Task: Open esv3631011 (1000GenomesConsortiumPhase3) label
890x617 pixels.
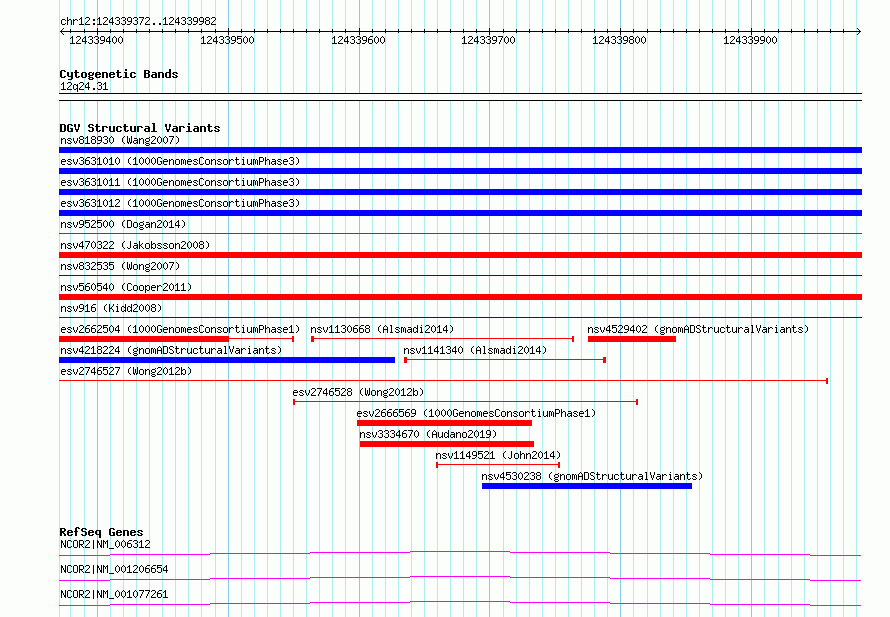Action: (x=180, y=182)
